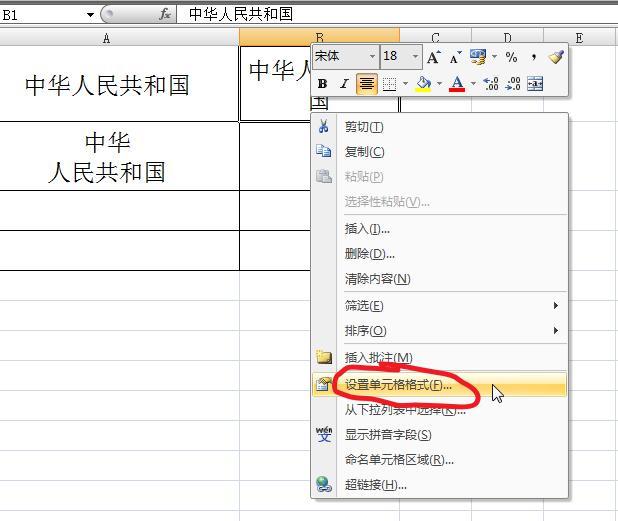This screenshot has height=521, width=618.
Task: Toggle italic formatting
Action: tap(344, 84)
